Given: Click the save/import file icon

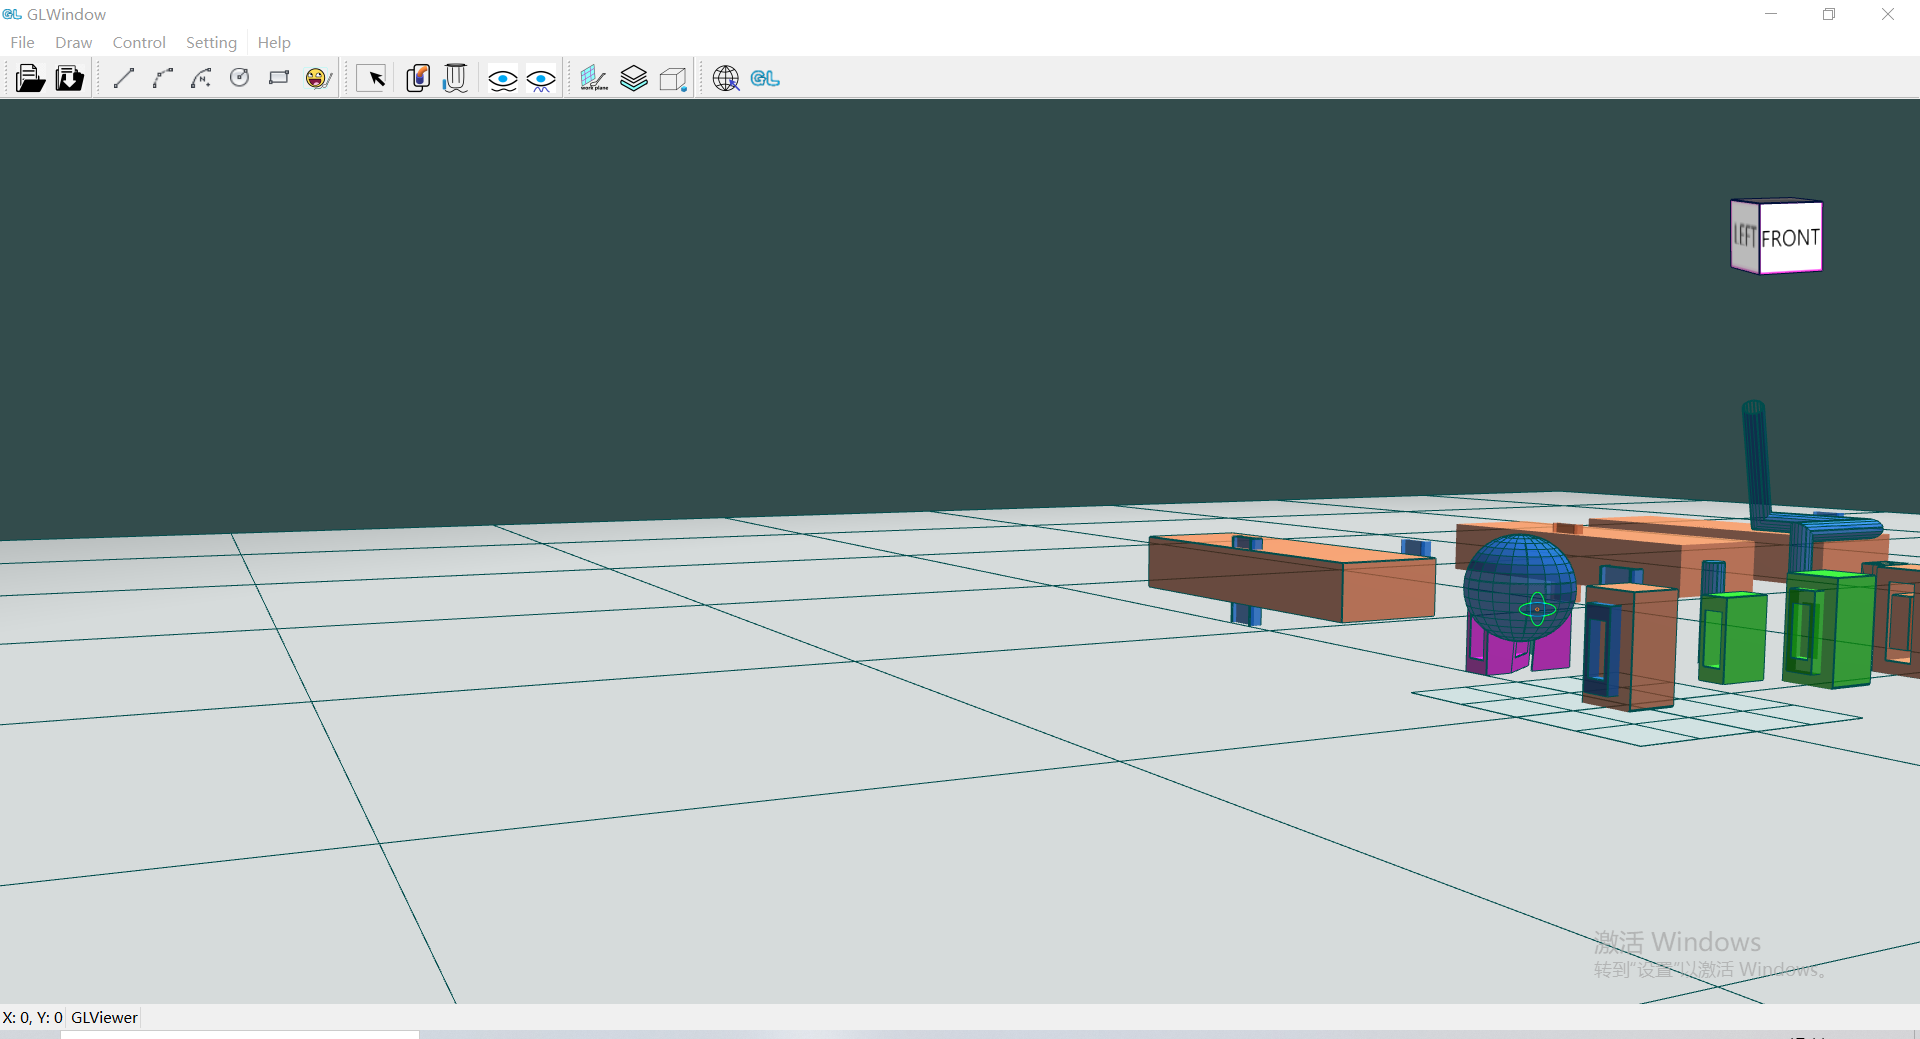Looking at the screenshot, I should (x=69, y=78).
